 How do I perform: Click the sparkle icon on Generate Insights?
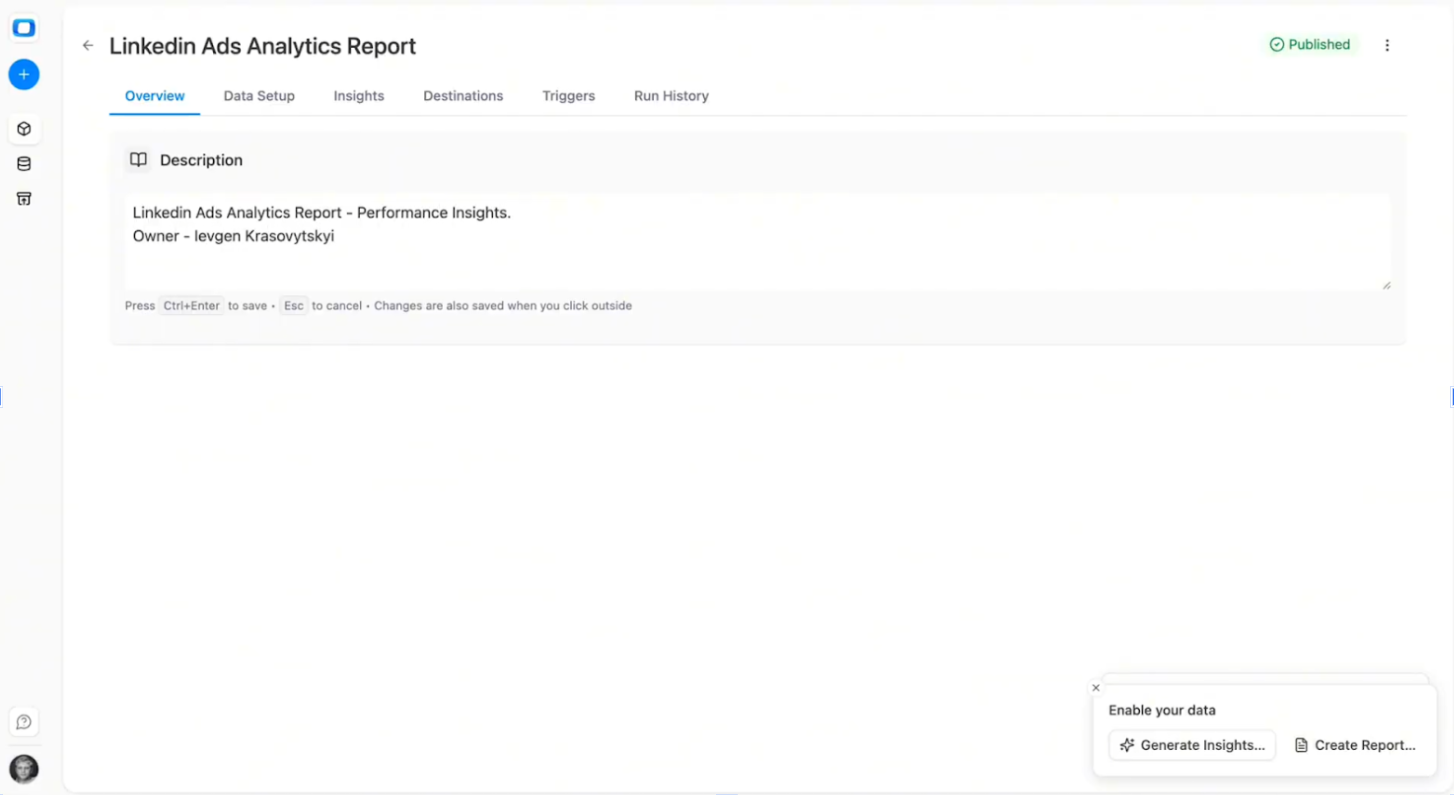[1128, 744]
